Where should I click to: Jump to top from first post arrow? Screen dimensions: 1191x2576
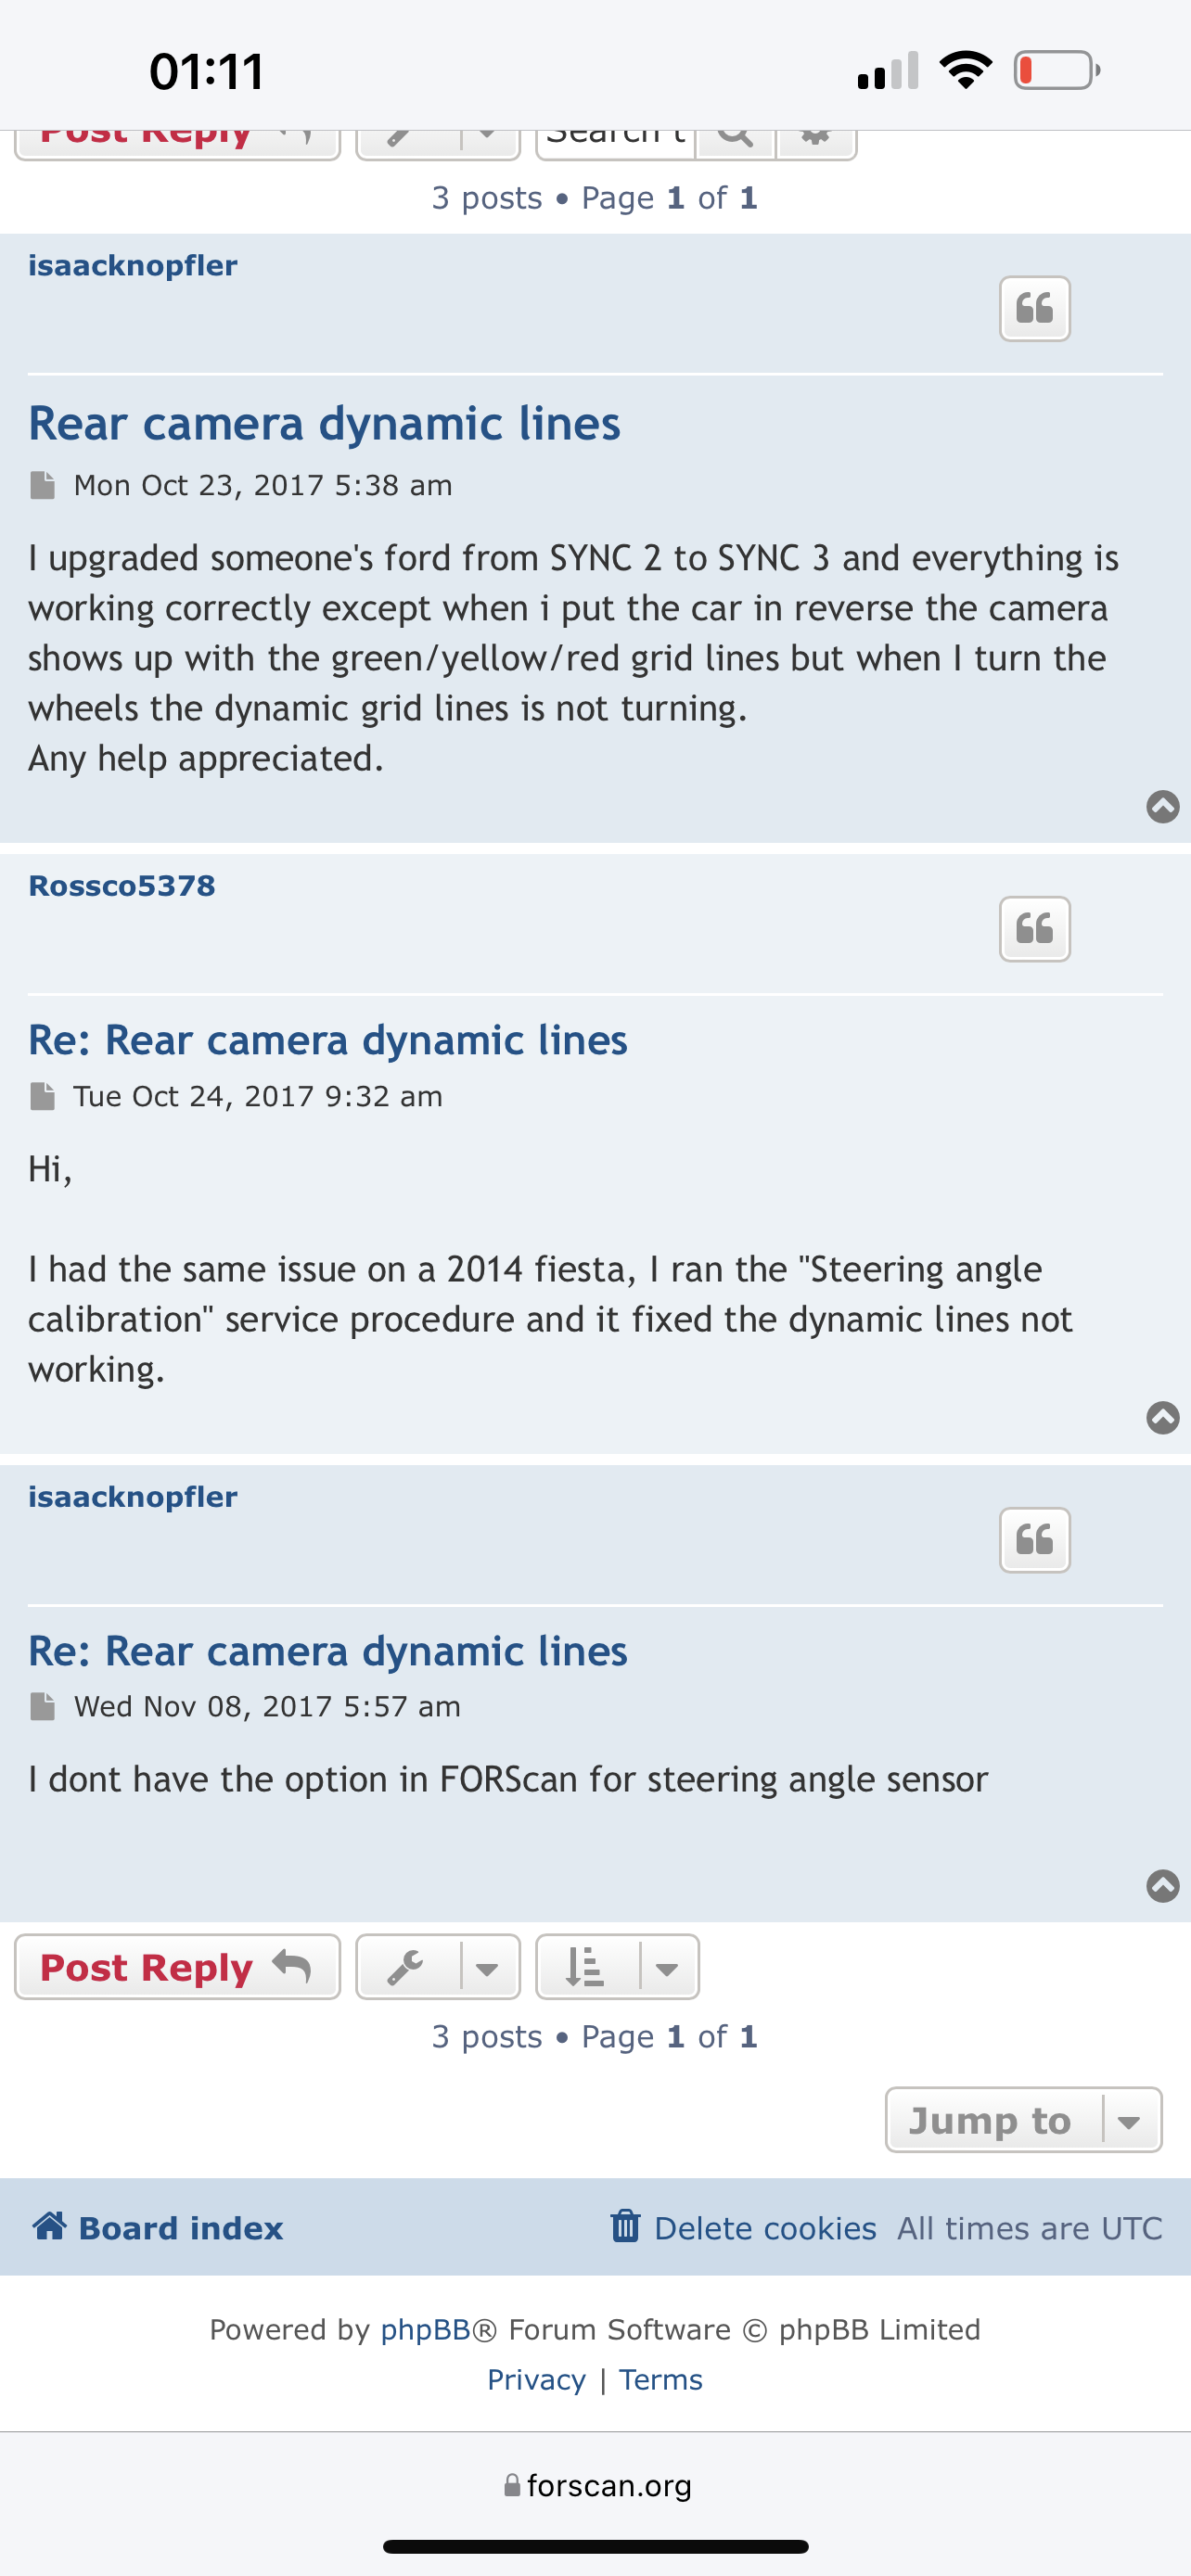pos(1162,806)
